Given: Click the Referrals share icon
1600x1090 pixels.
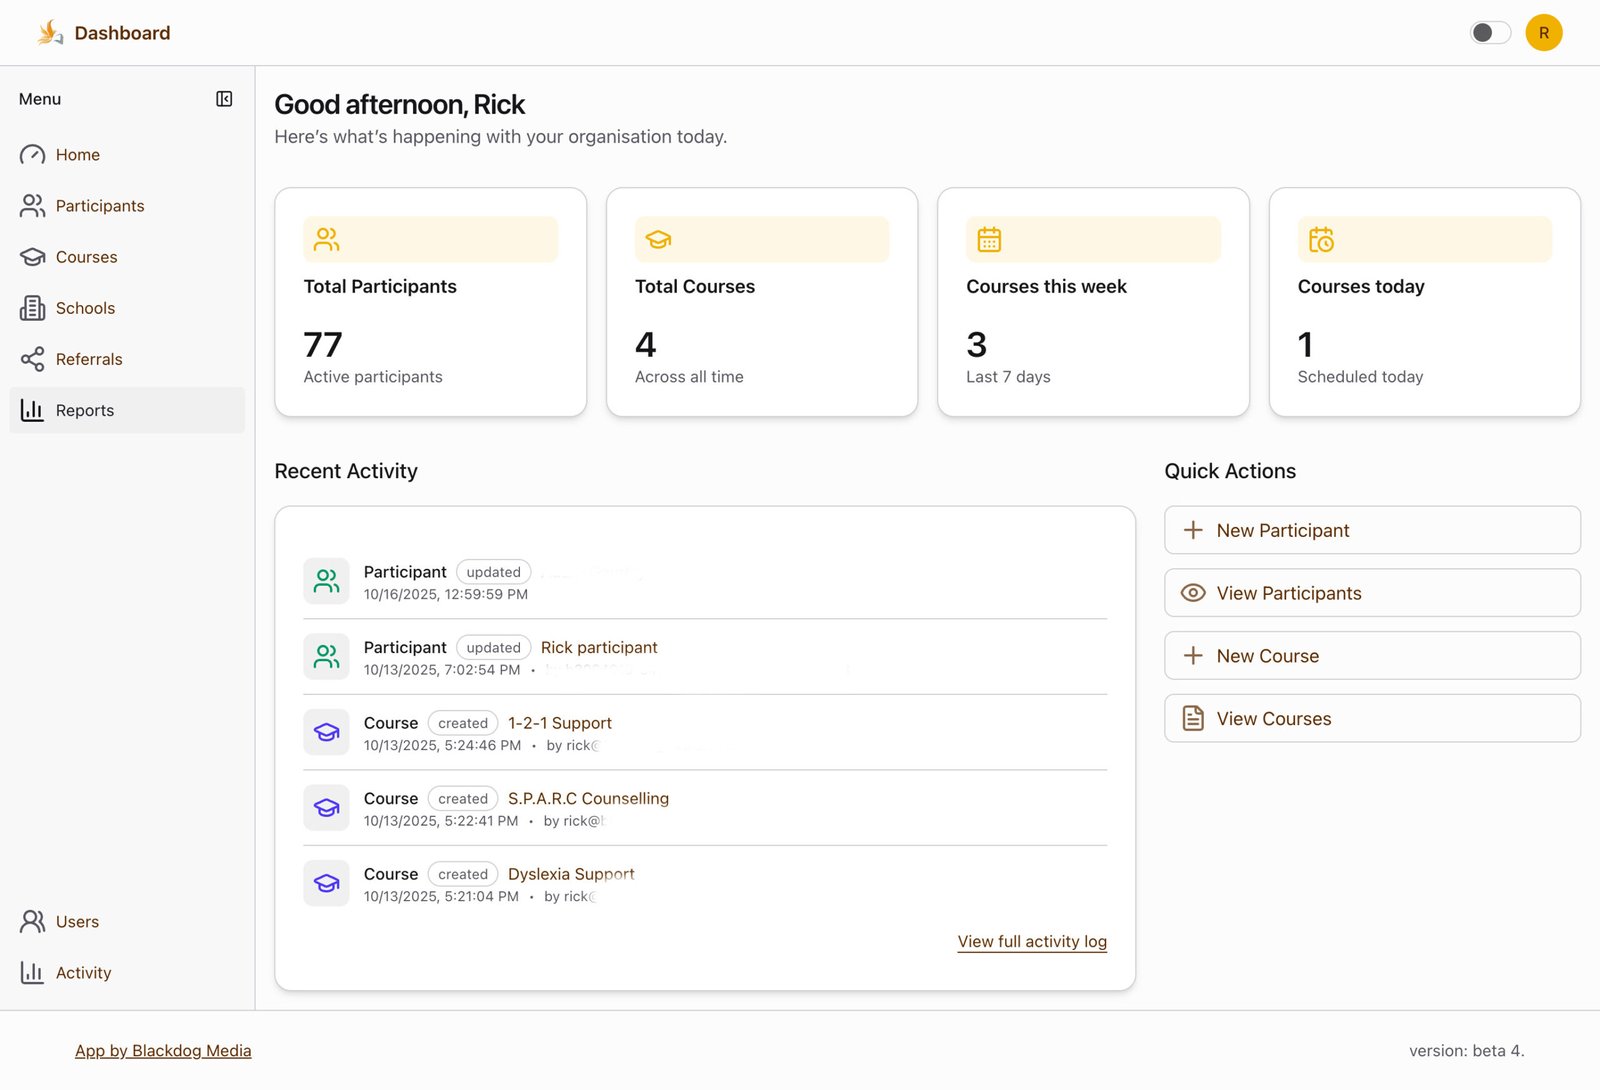Looking at the screenshot, I should coord(32,359).
